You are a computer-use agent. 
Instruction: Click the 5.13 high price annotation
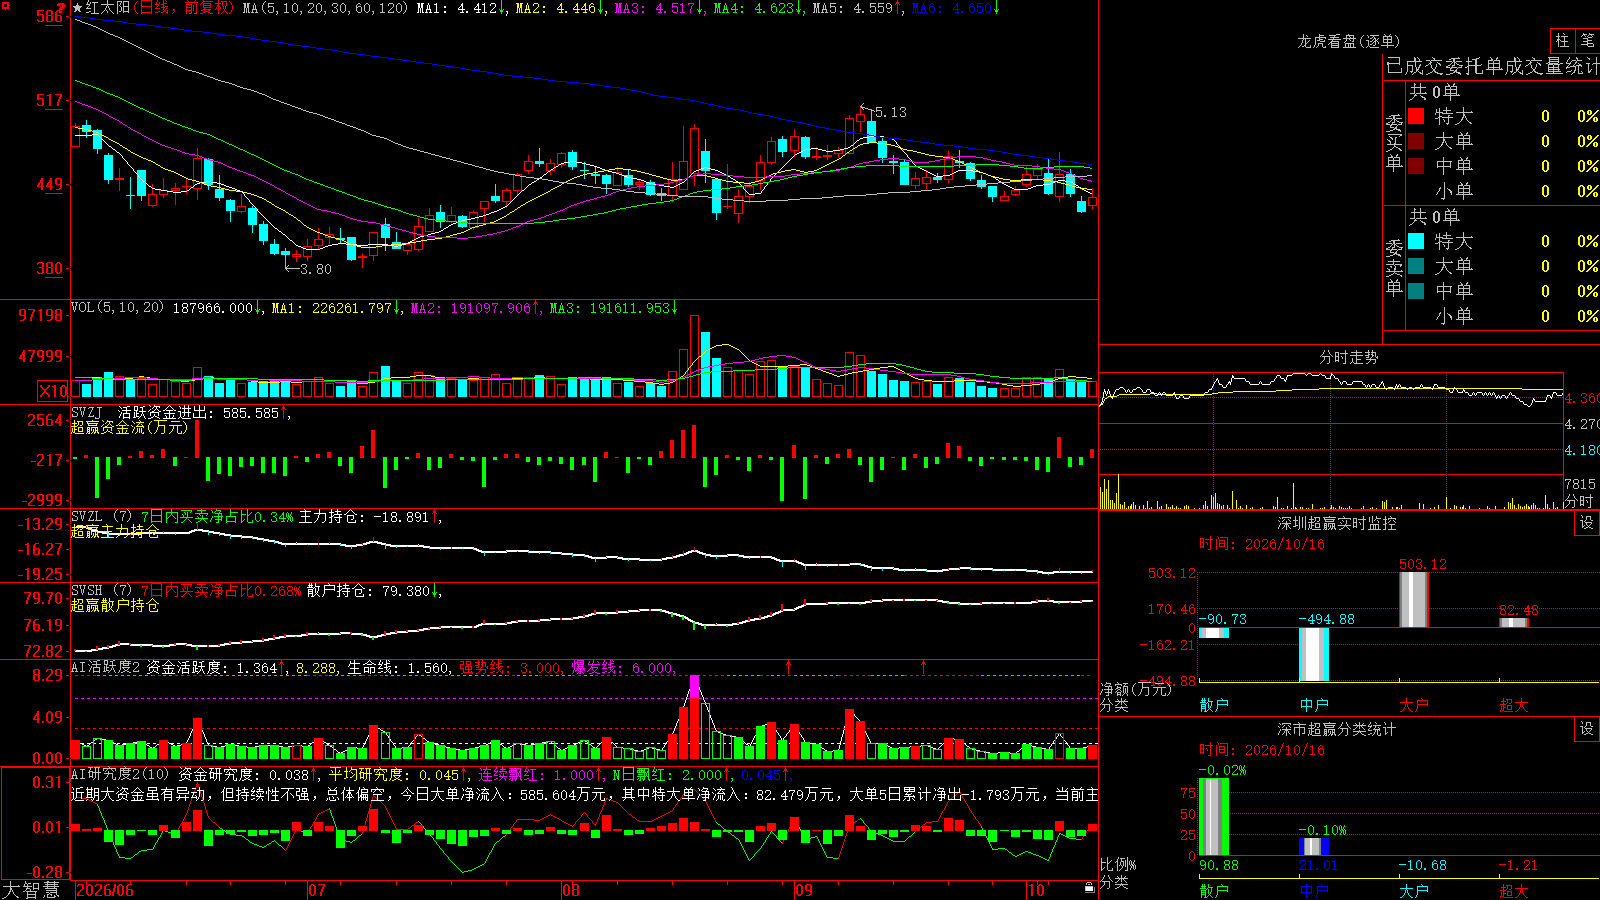coord(890,112)
